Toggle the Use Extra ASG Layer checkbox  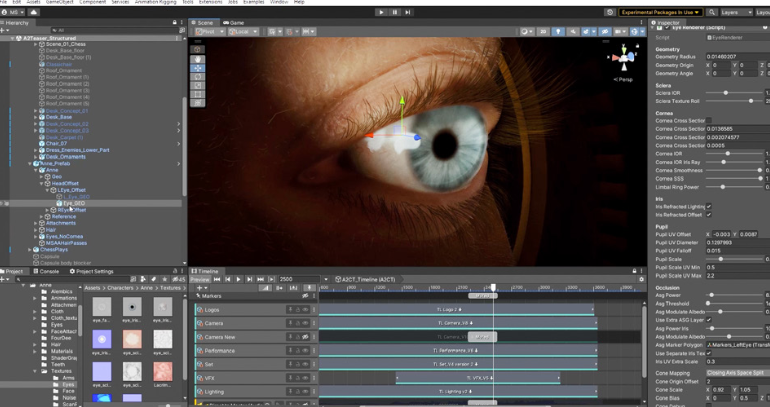(709, 320)
